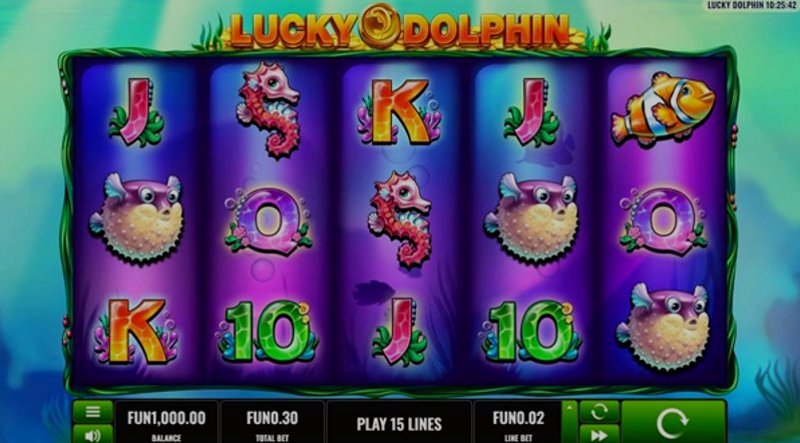Select the pufferfish on reel one
This screenshot has width=800, height=443.
pos(136,216)
